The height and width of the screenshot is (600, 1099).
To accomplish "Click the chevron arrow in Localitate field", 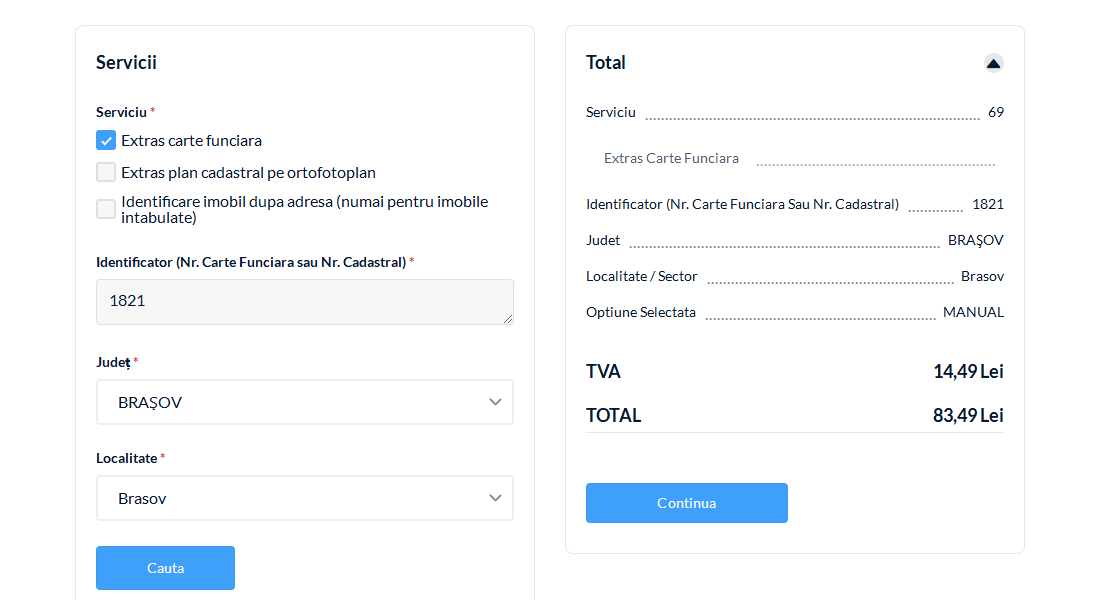I will tap(495, 498).
